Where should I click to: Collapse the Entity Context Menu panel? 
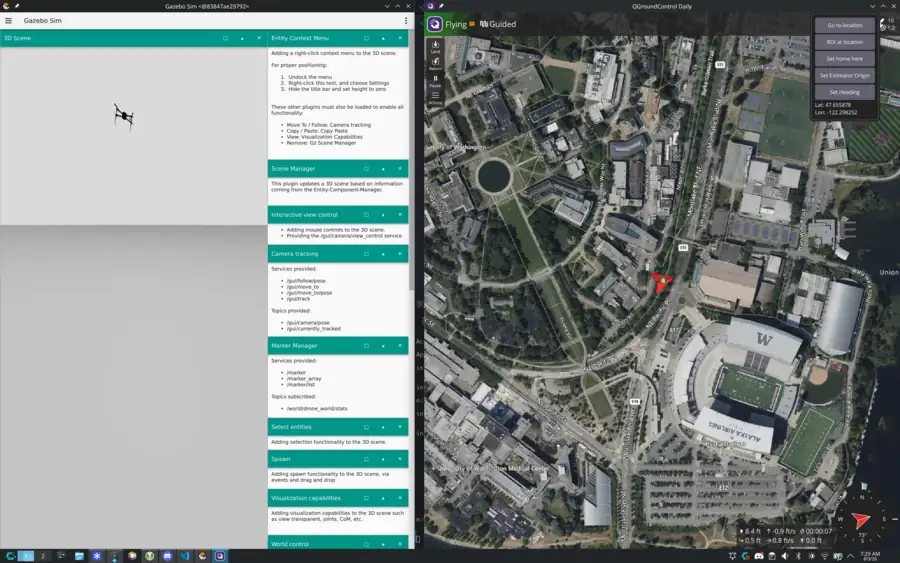(x=383, y=38)
